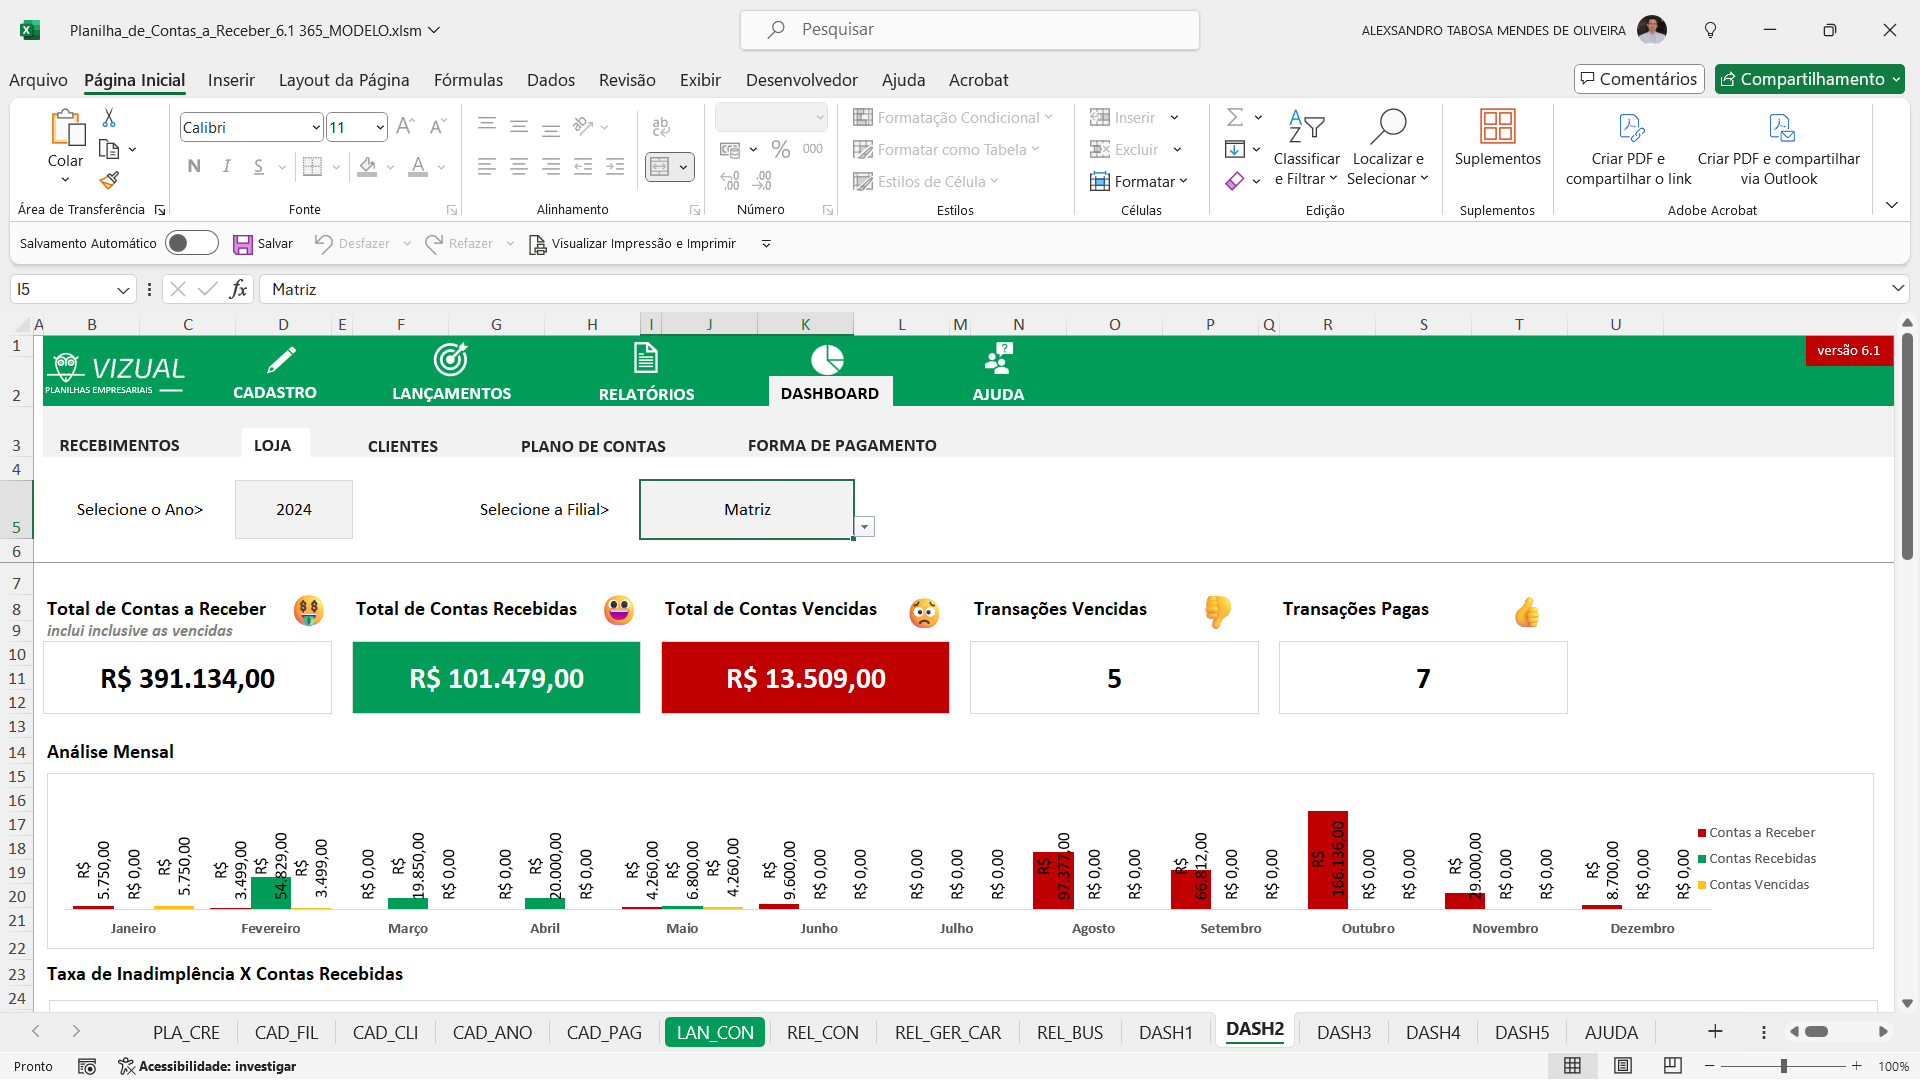The height and width of the screenshot is (1080, 1920).
Task: Toggle the Salvamento Automático switch
Action: pos(191,243)
